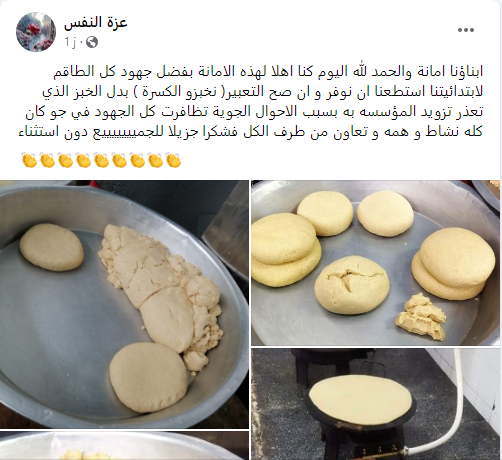Image resolution: width=502 pixels, height=460 pixels.
Task: Click the first clapping emoji on the left
Action: point(29,160)
